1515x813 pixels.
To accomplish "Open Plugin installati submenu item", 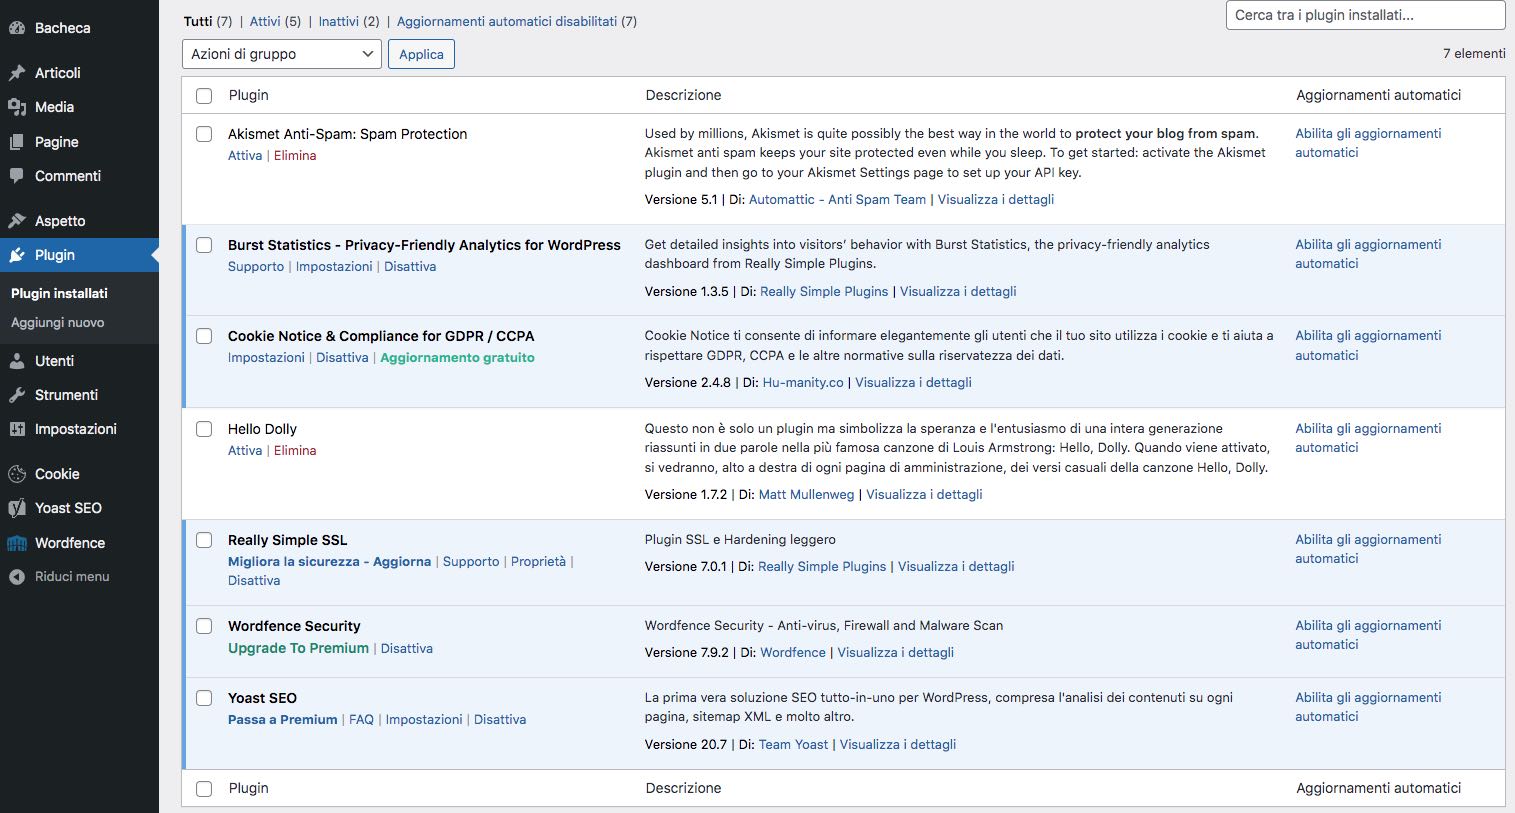I will point(59,293).
